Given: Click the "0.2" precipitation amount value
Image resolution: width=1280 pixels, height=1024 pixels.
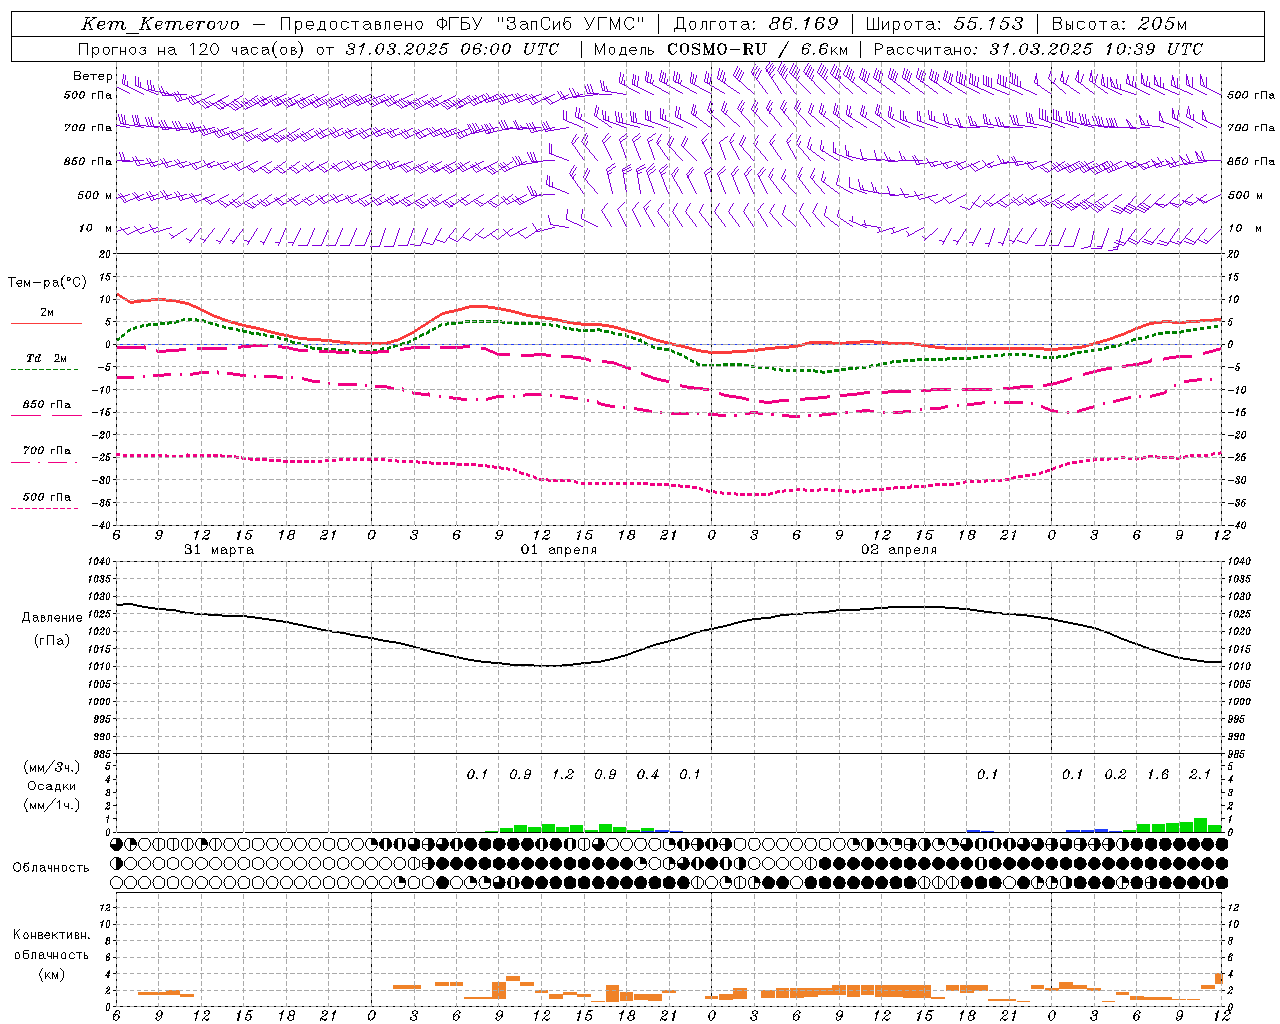Looking at the screenshot, I should click(1115, 775).
